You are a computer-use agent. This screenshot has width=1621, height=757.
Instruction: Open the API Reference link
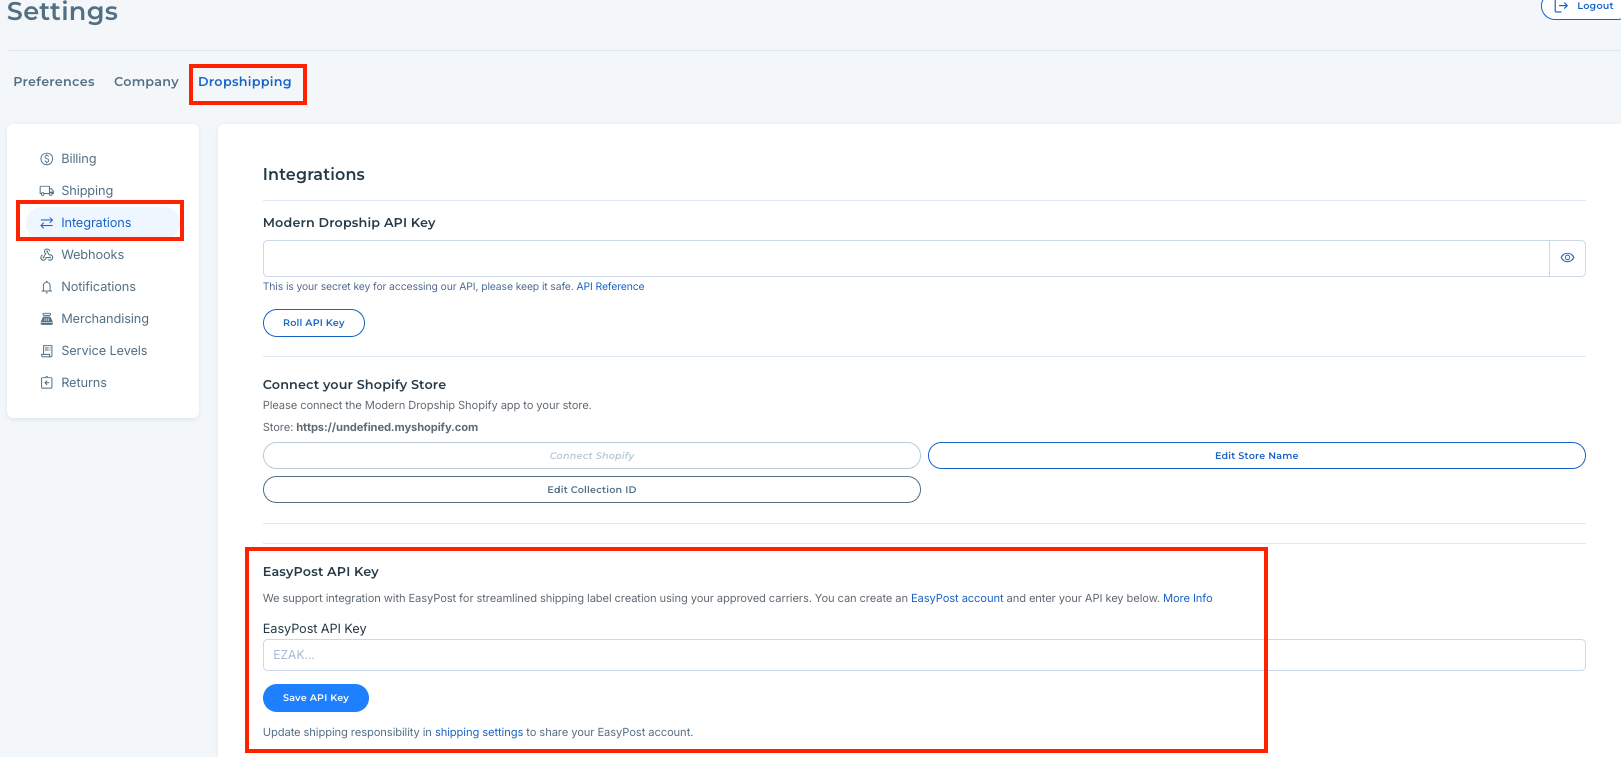[x=610, y=287]
